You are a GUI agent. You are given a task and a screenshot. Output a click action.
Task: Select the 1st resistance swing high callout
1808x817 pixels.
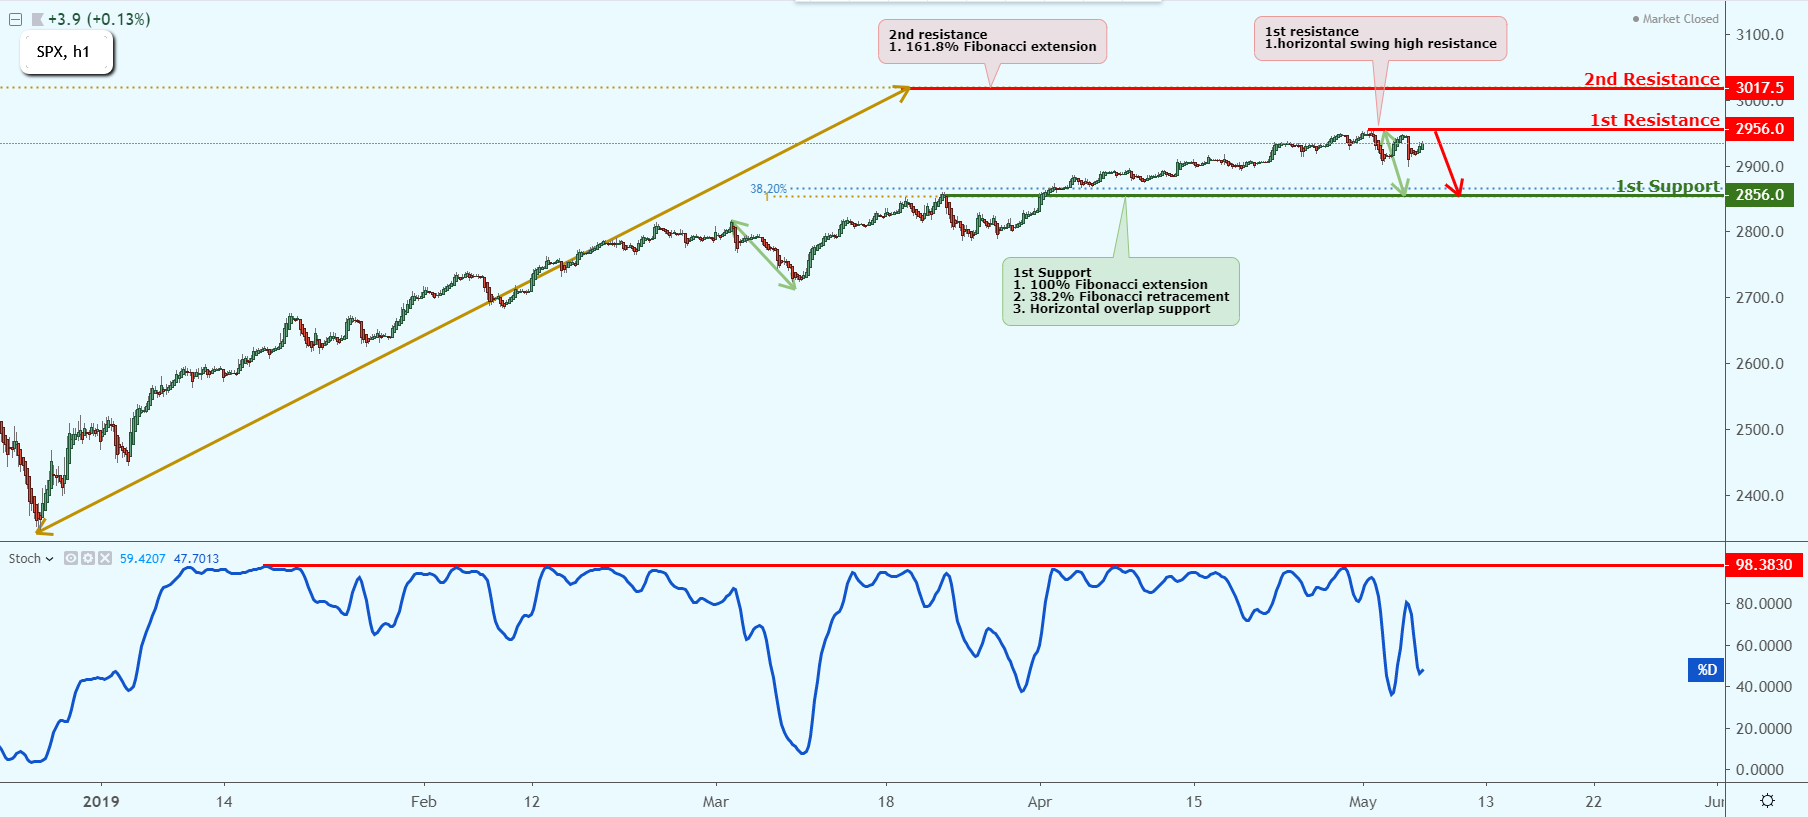click(x=1380, y=38)
